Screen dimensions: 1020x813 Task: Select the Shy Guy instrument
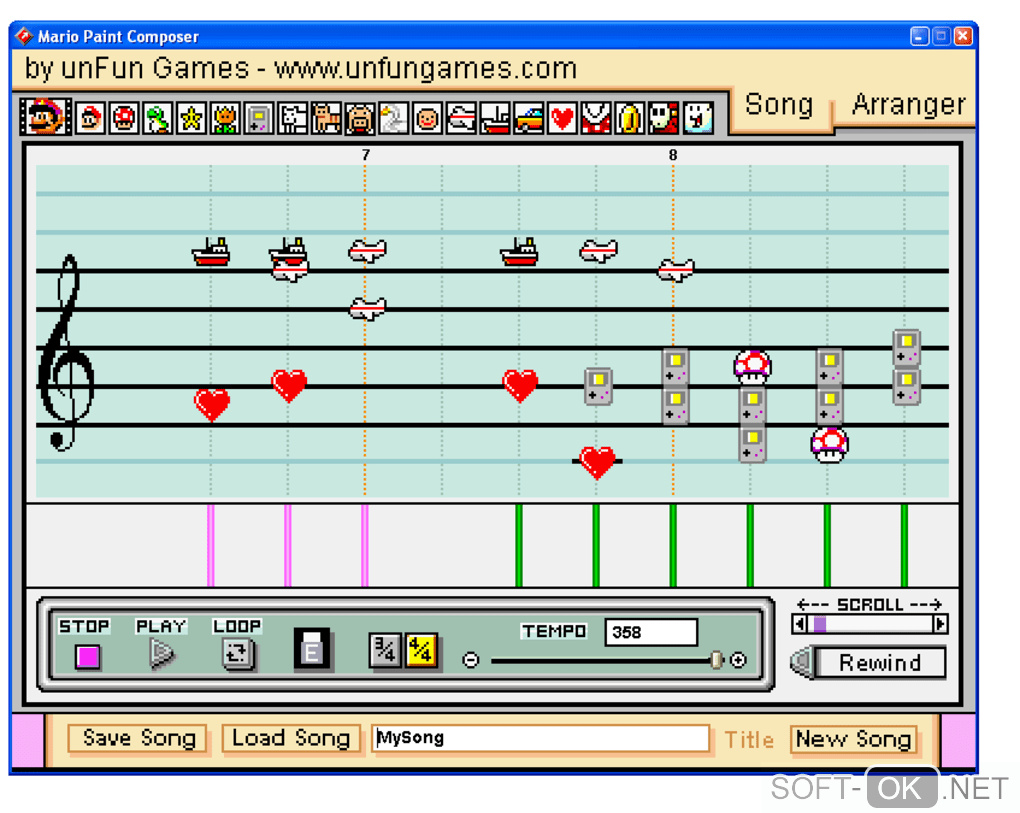point(664,118)
